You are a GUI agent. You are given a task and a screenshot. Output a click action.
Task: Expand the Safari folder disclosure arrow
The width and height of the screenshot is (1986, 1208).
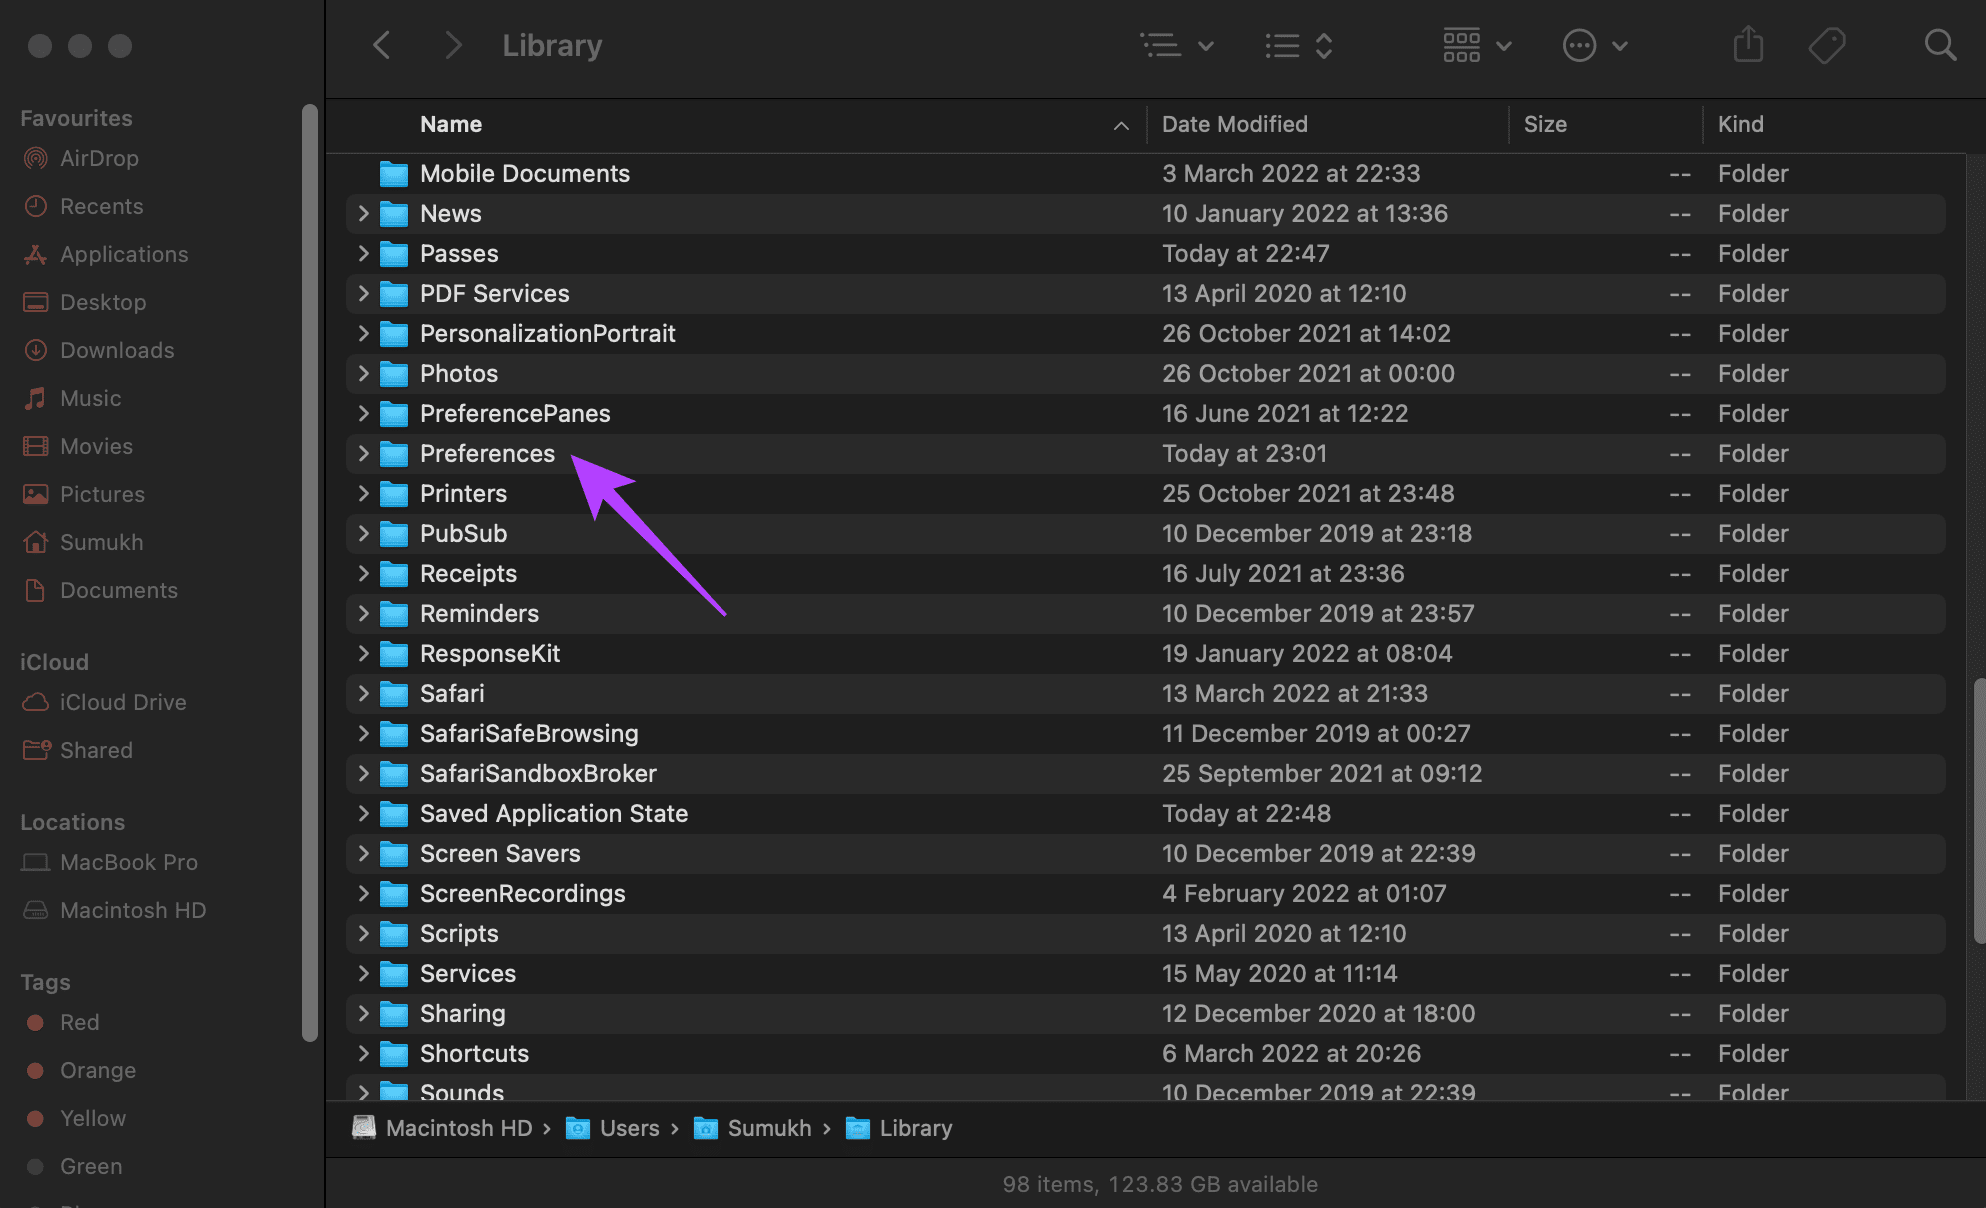(363, 693)
